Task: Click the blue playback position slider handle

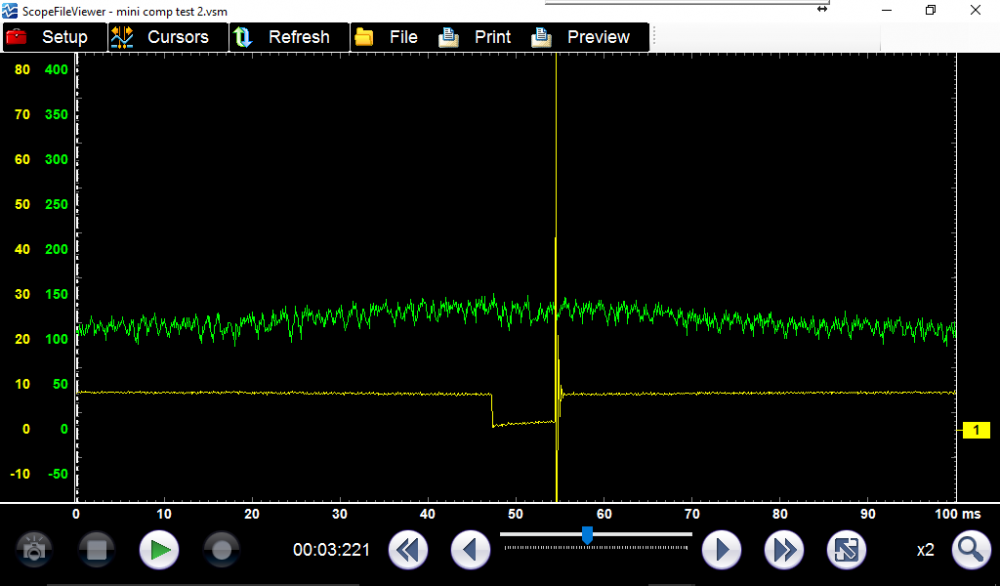Action: (587, 536)
